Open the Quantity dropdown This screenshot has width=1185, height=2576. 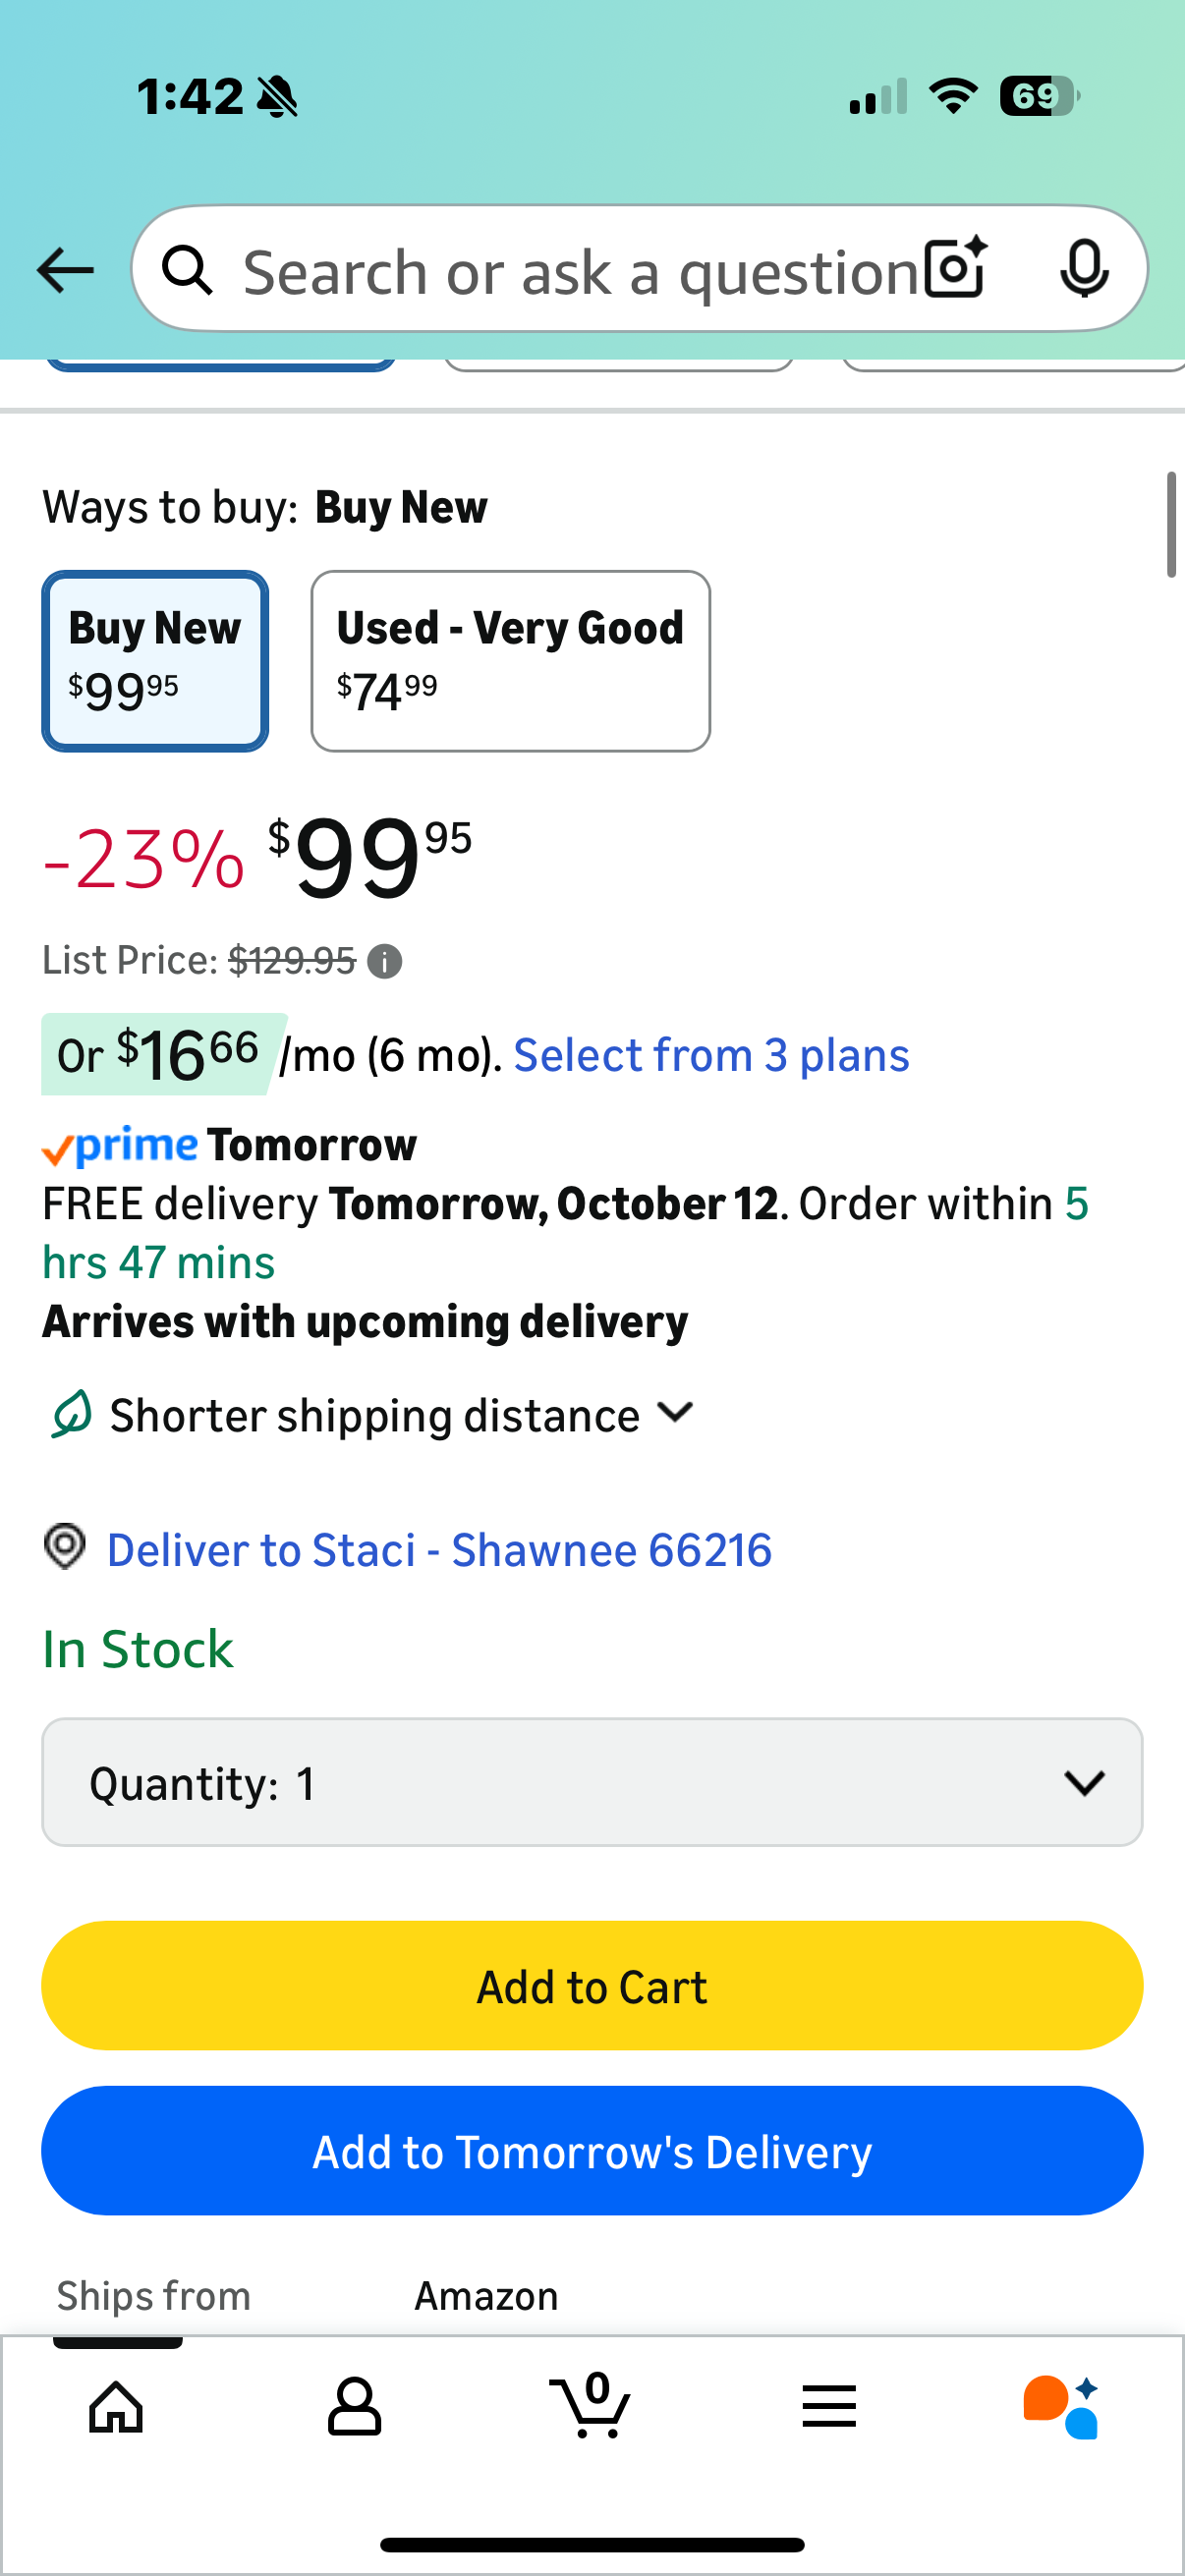(x=592, y=1782)
